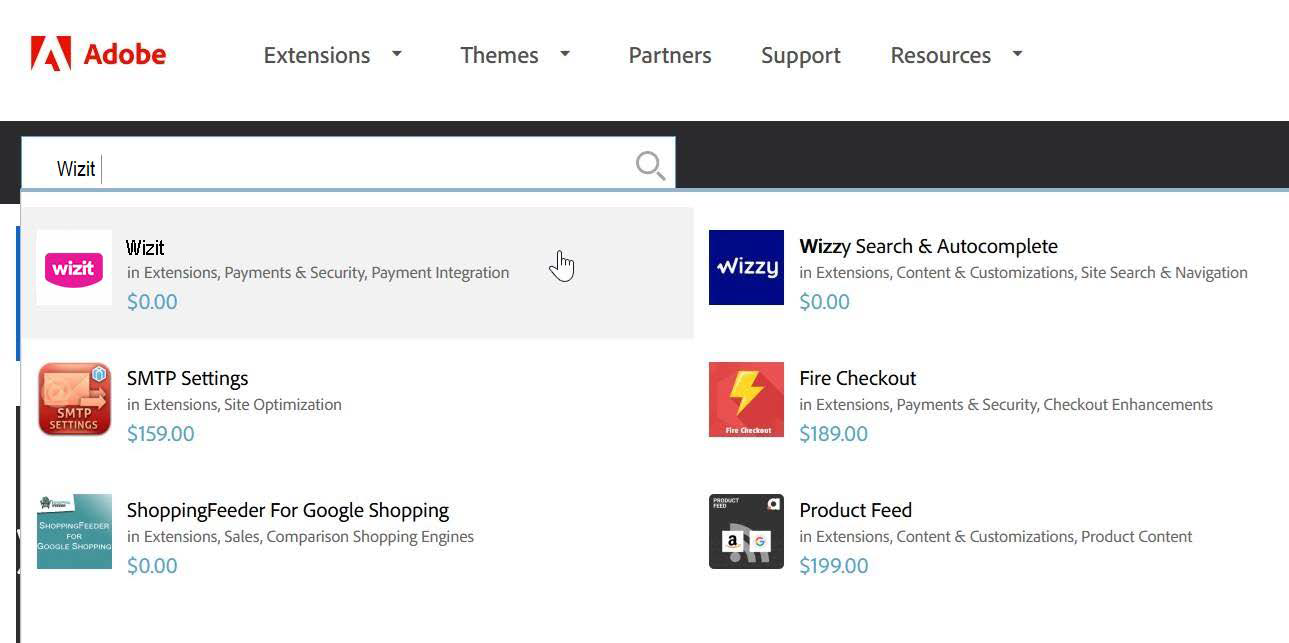1289x643 pixels.
Task: Click the Adobe logo
Action: point(98,54)
